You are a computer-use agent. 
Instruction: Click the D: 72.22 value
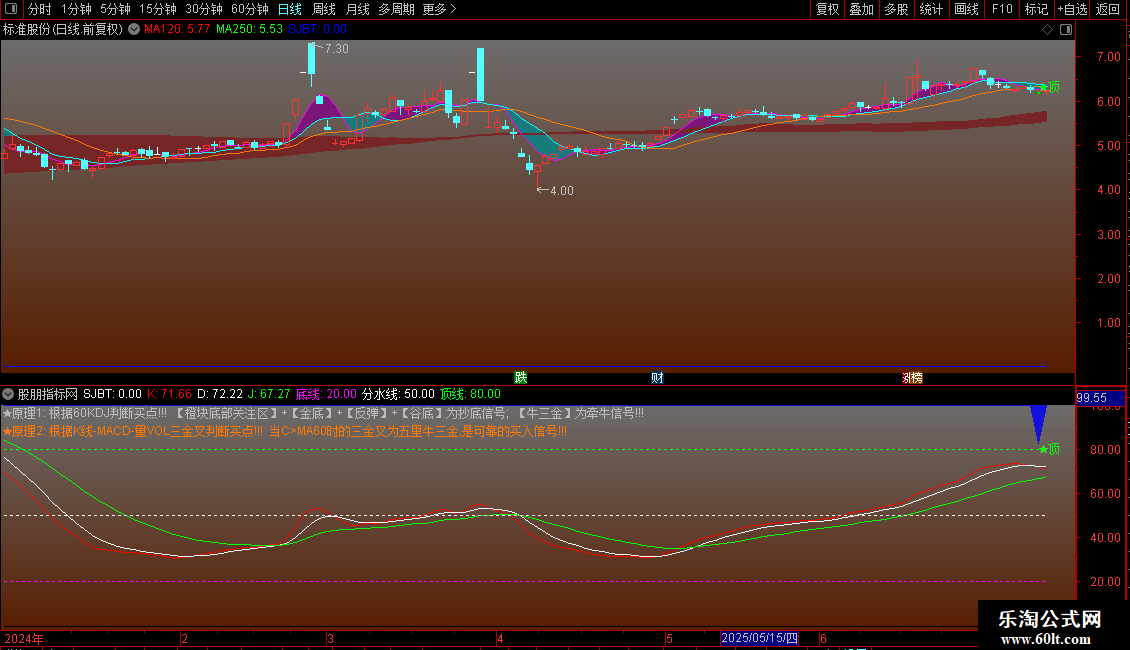220,394
